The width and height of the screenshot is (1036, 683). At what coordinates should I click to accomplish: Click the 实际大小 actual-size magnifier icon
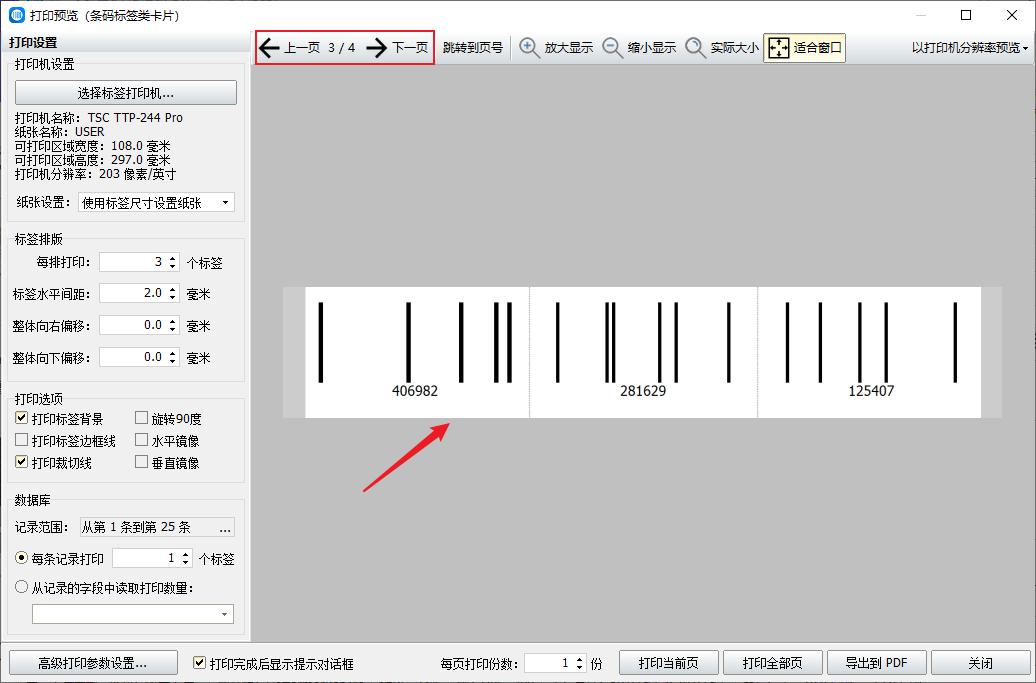pyautogui.click(x=695, y=46)
